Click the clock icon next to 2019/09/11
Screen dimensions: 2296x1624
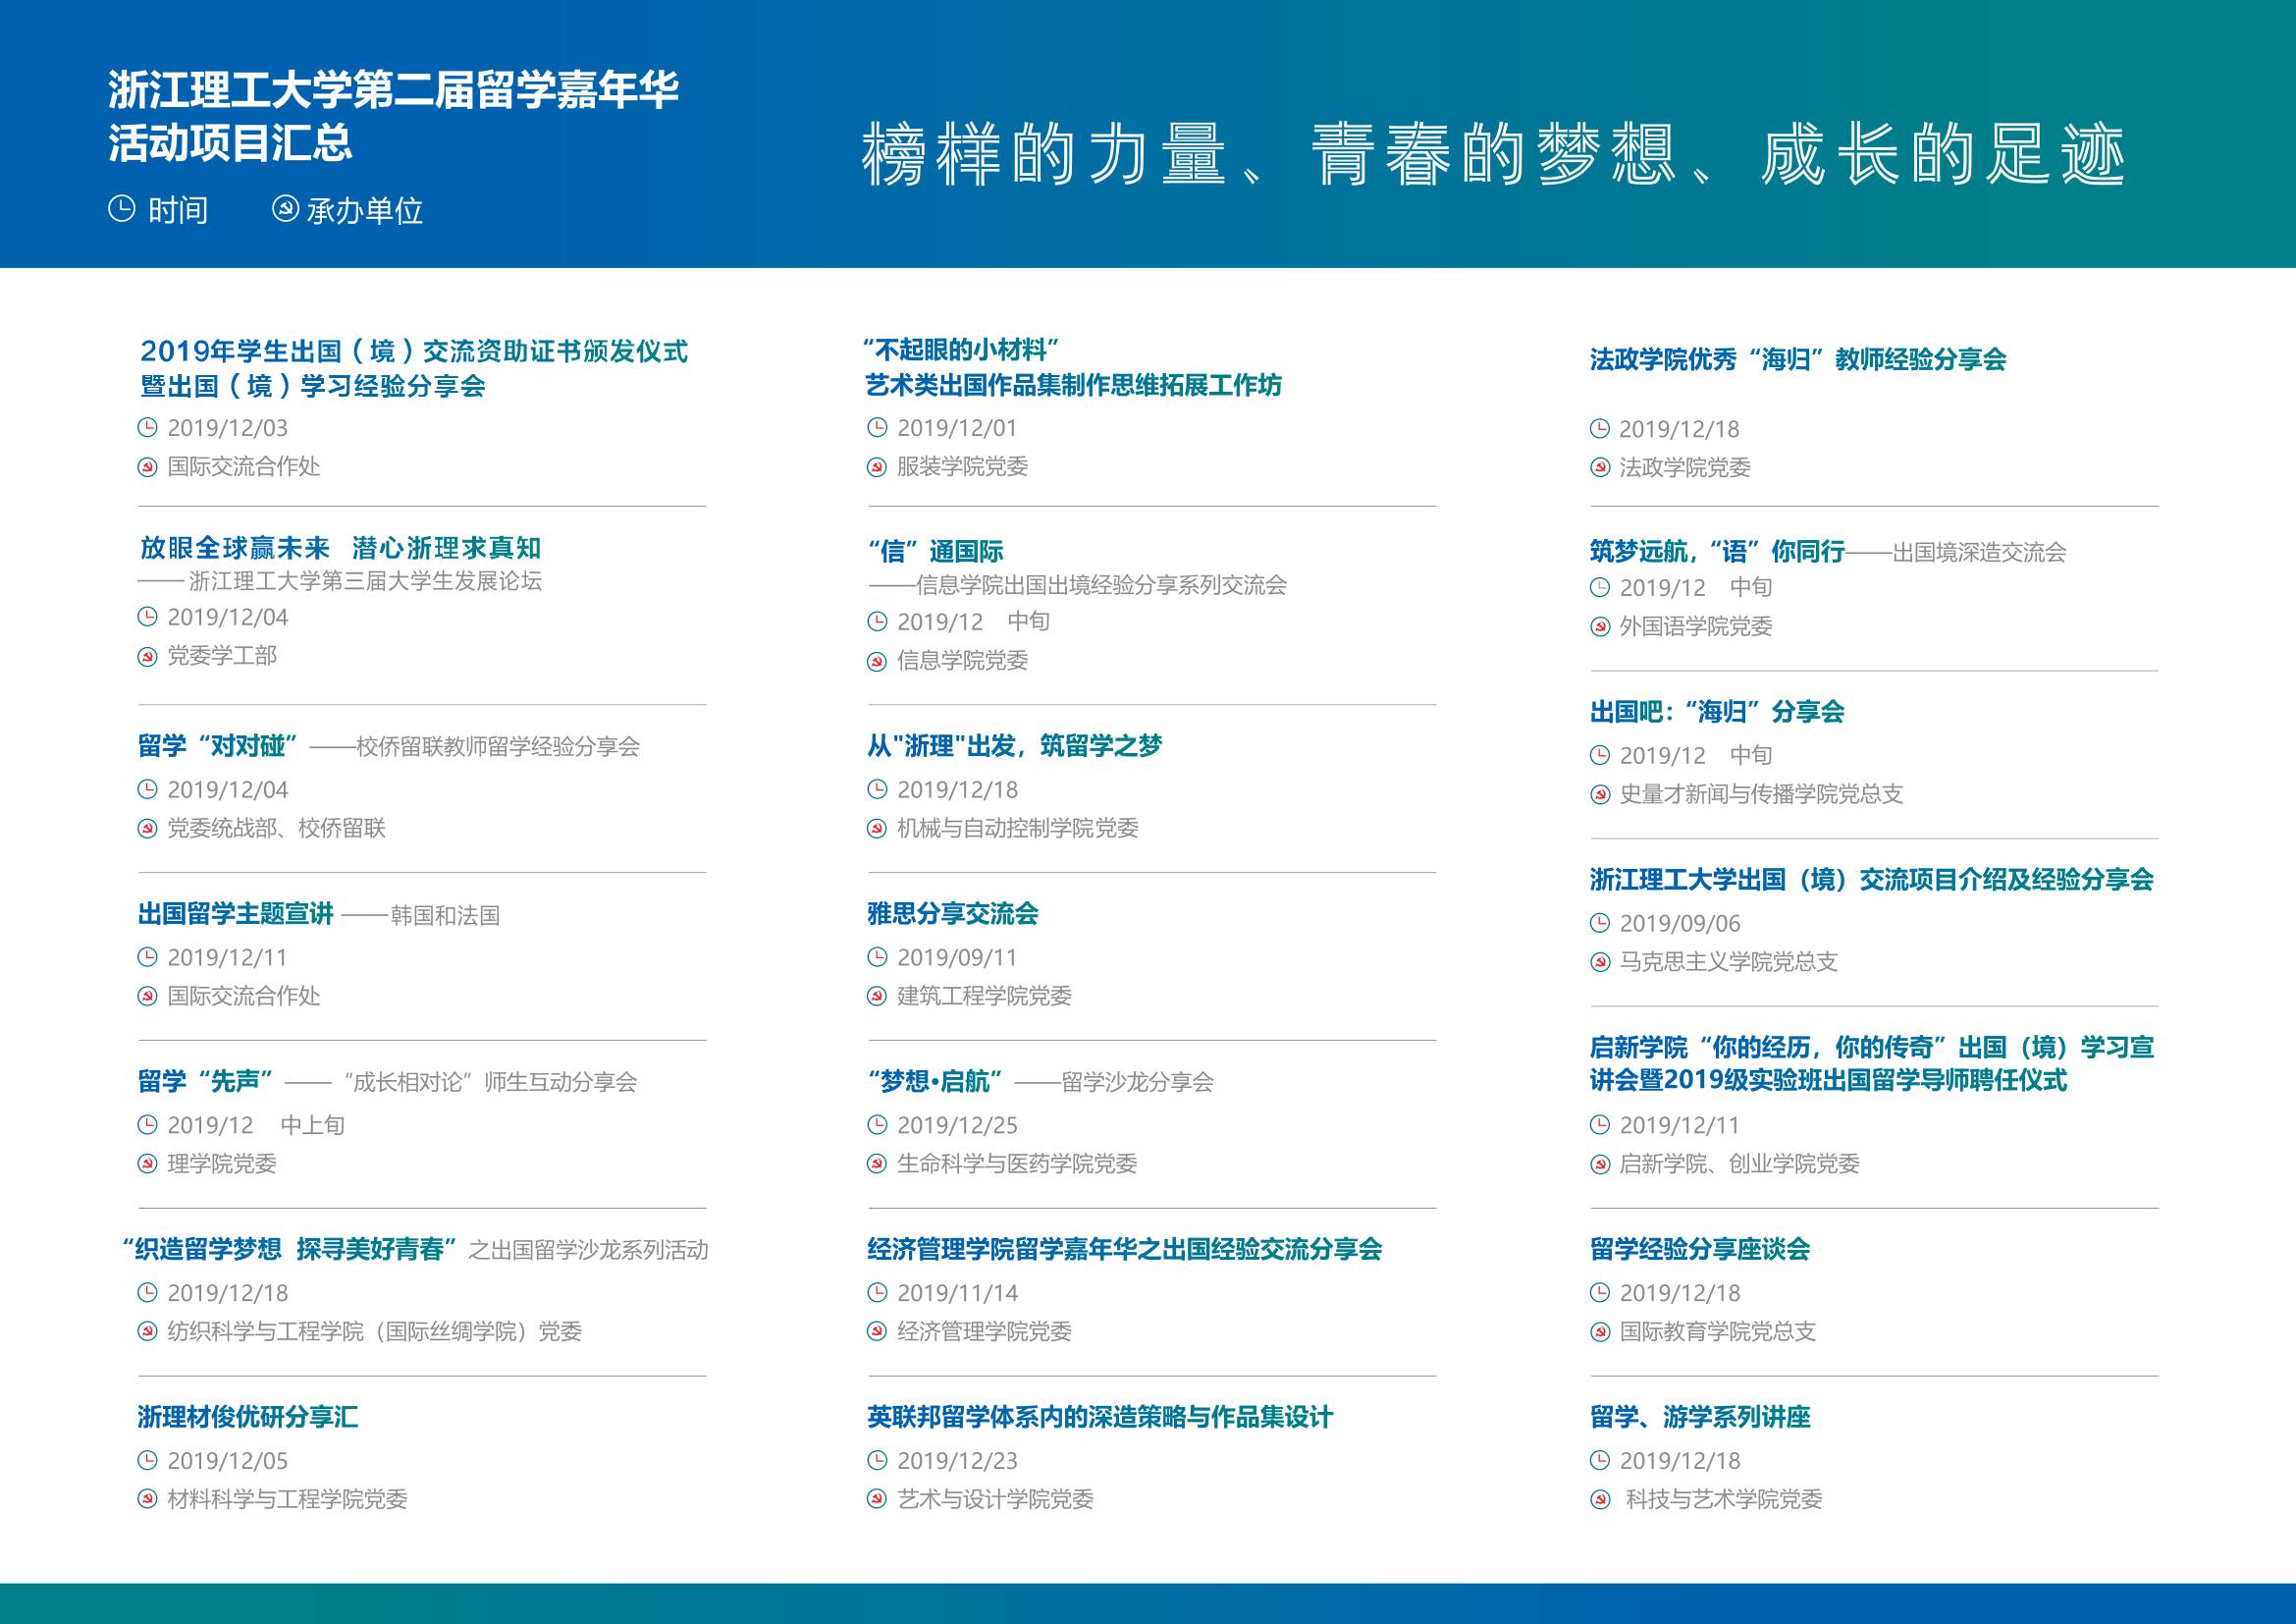click(x=877, y=957)
